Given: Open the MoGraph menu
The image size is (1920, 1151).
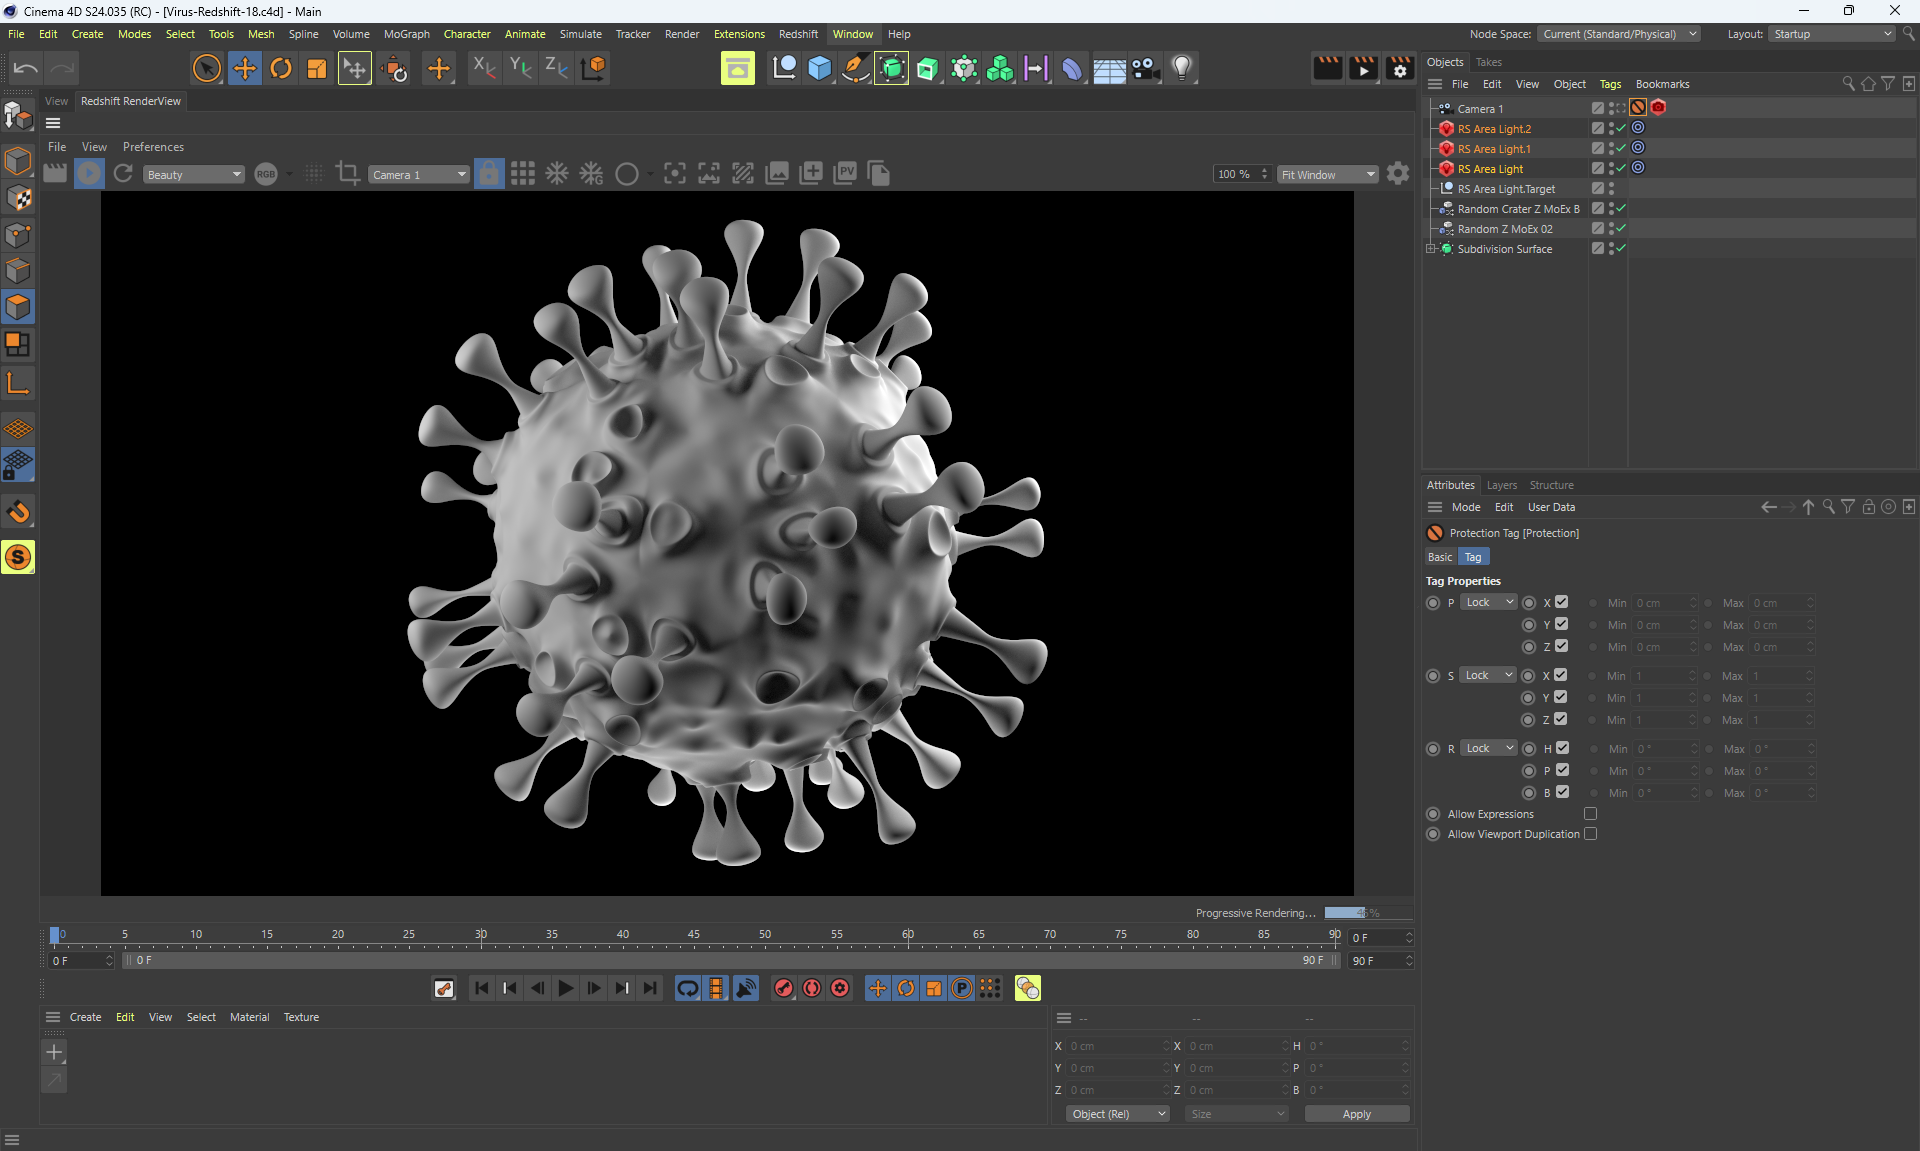Looking at the screenshot, I should coord(406,34).
